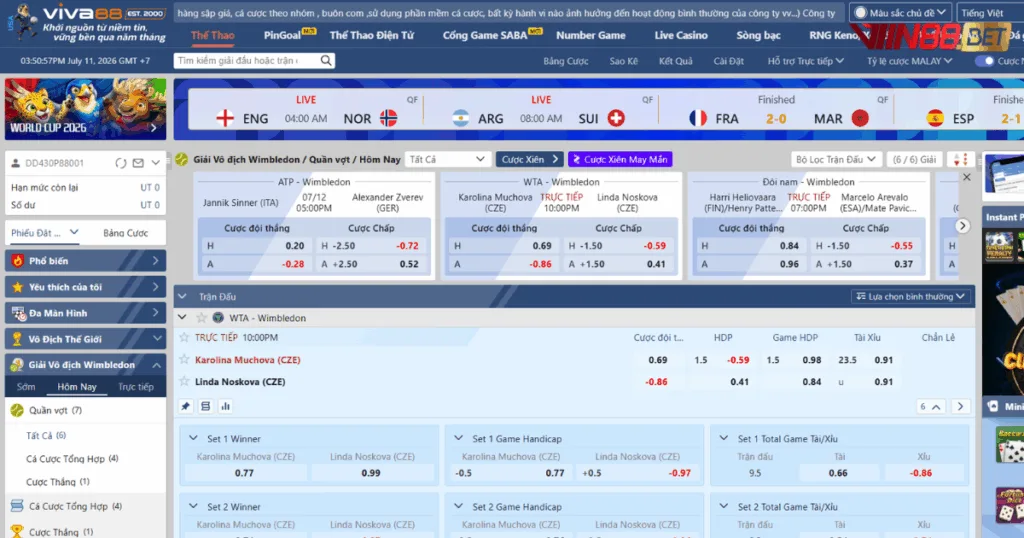Collapse the Trận Đấu section
Image resolution: width=1024 pixels, height=538 pixels.
point(183,296)
